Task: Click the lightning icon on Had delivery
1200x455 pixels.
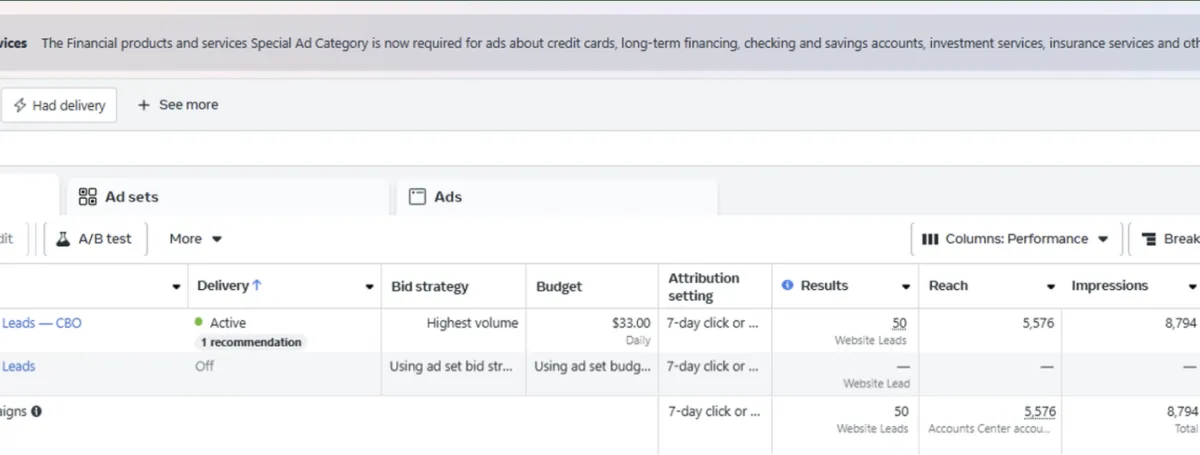Action: tap(20, 105)
